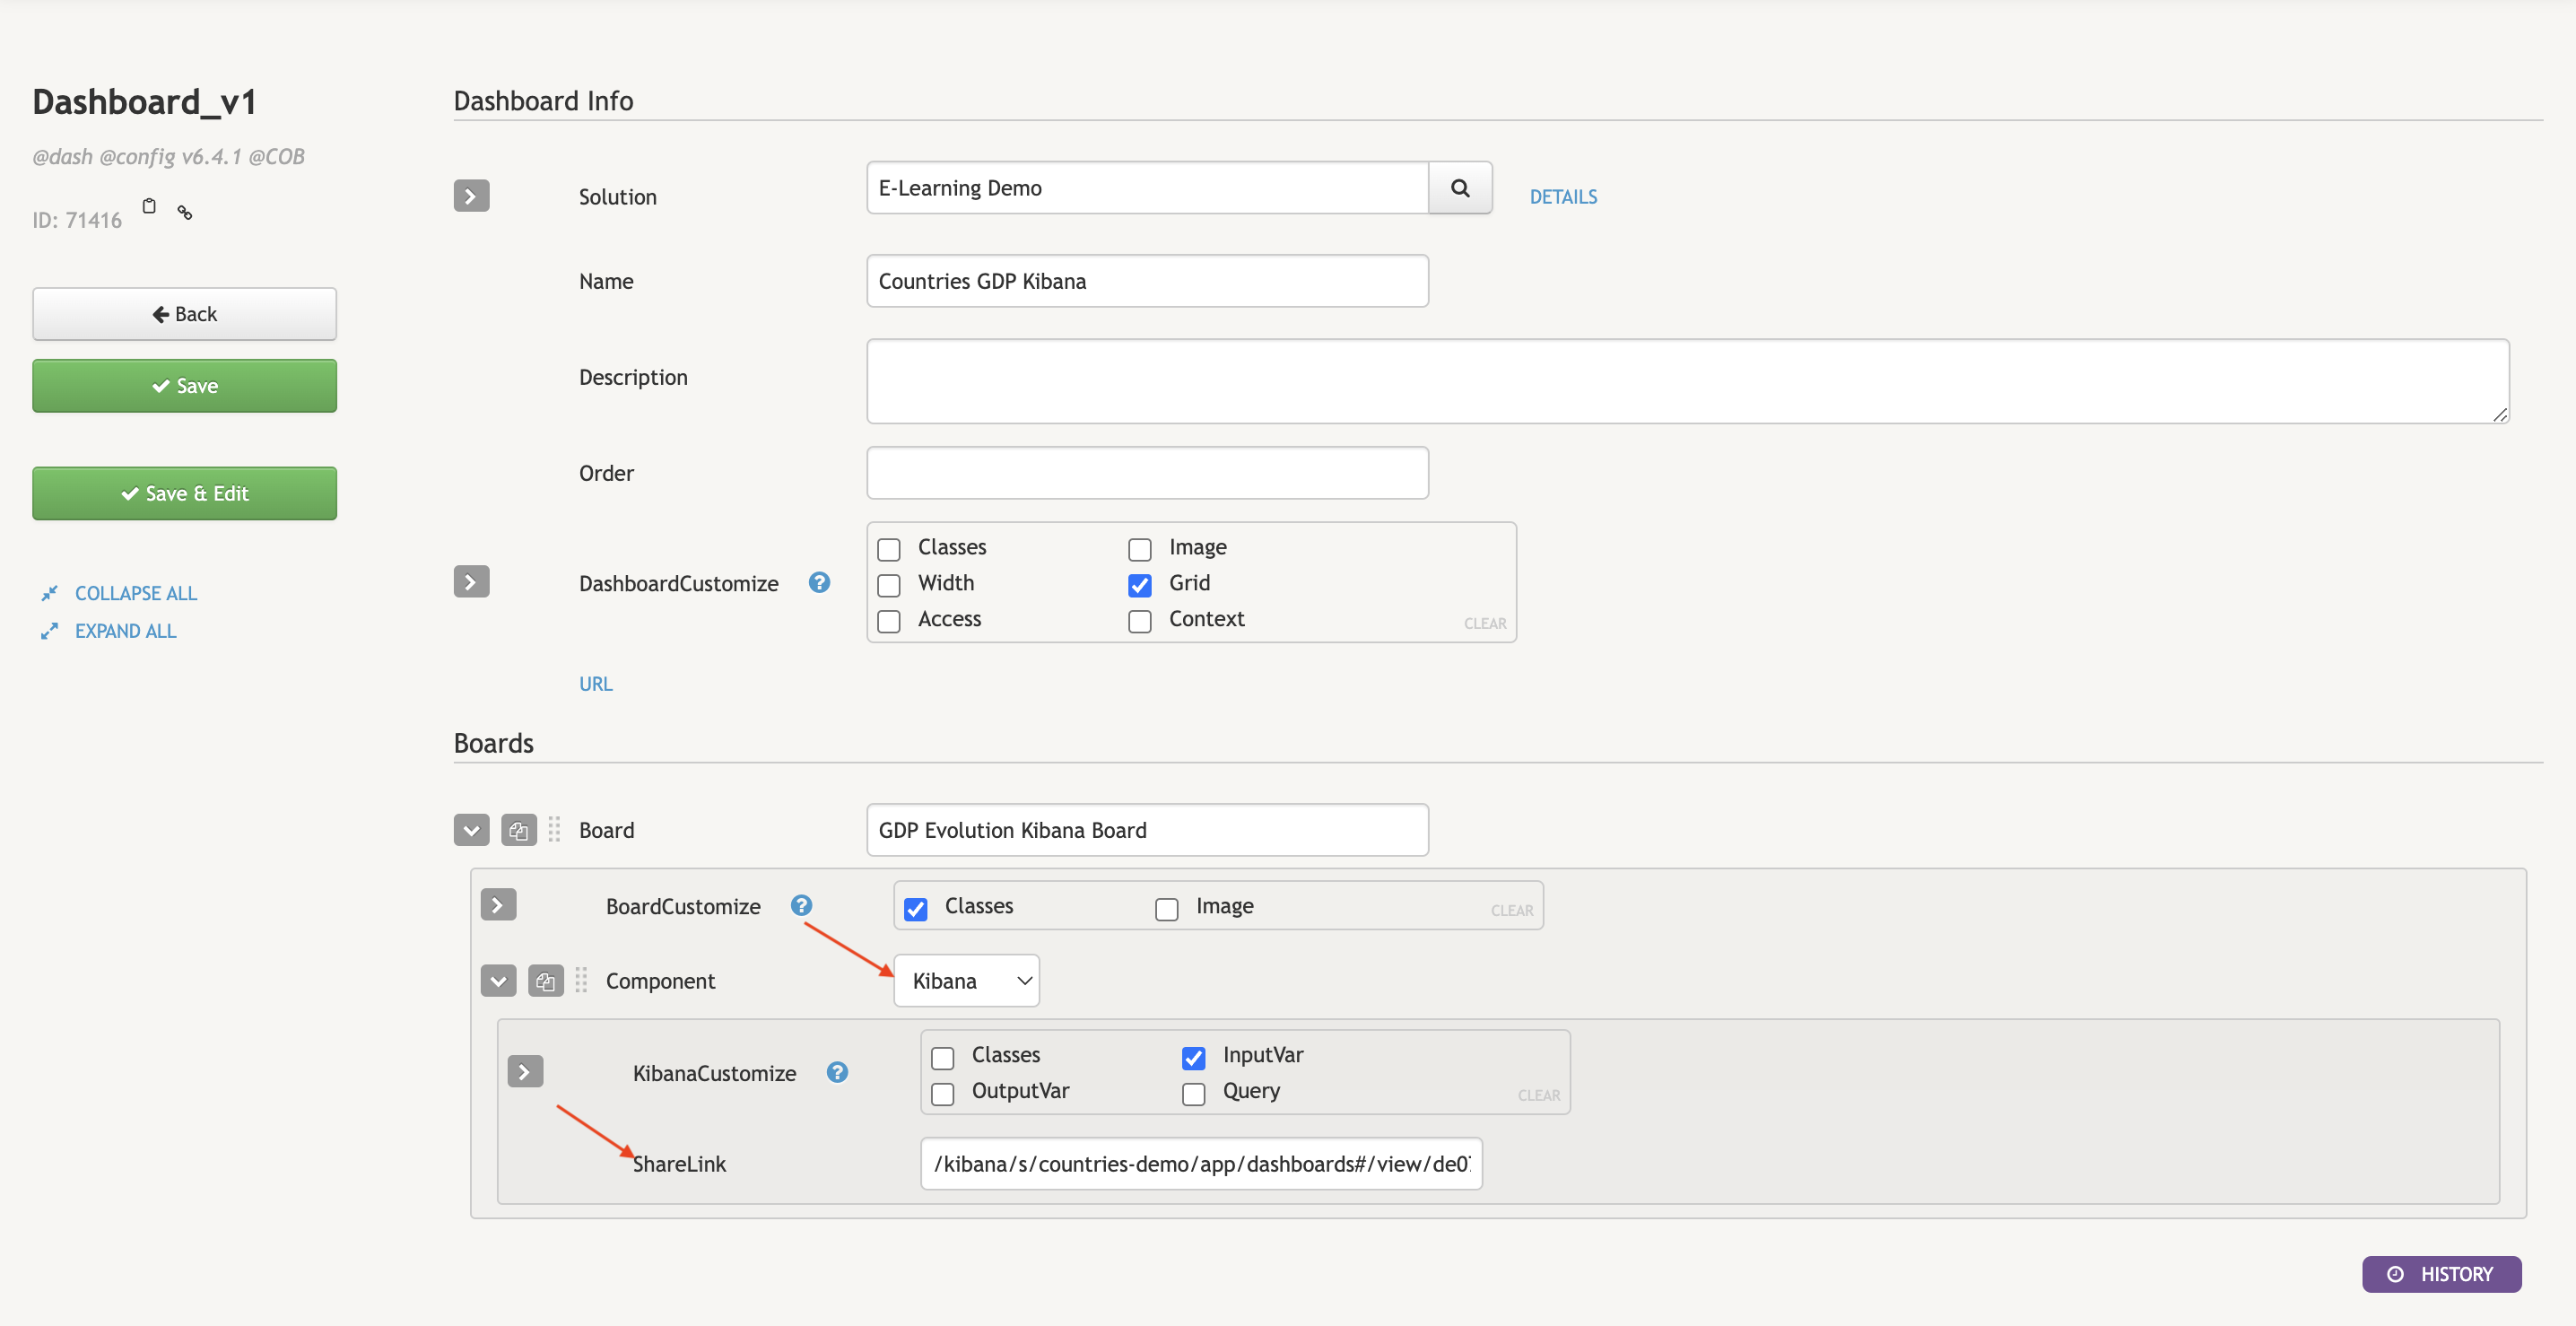Click duplicate icon beside Component field
Image resolution: width=2576 pixels, height=1326 pixels.
click(x=545, y=981)
